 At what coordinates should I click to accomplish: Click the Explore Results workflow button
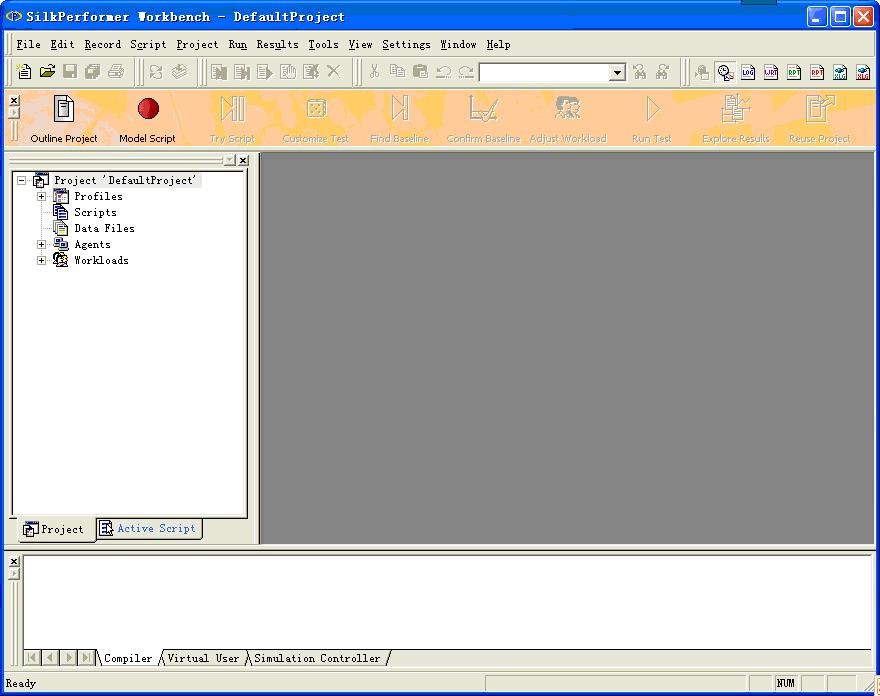coord(736,119)
